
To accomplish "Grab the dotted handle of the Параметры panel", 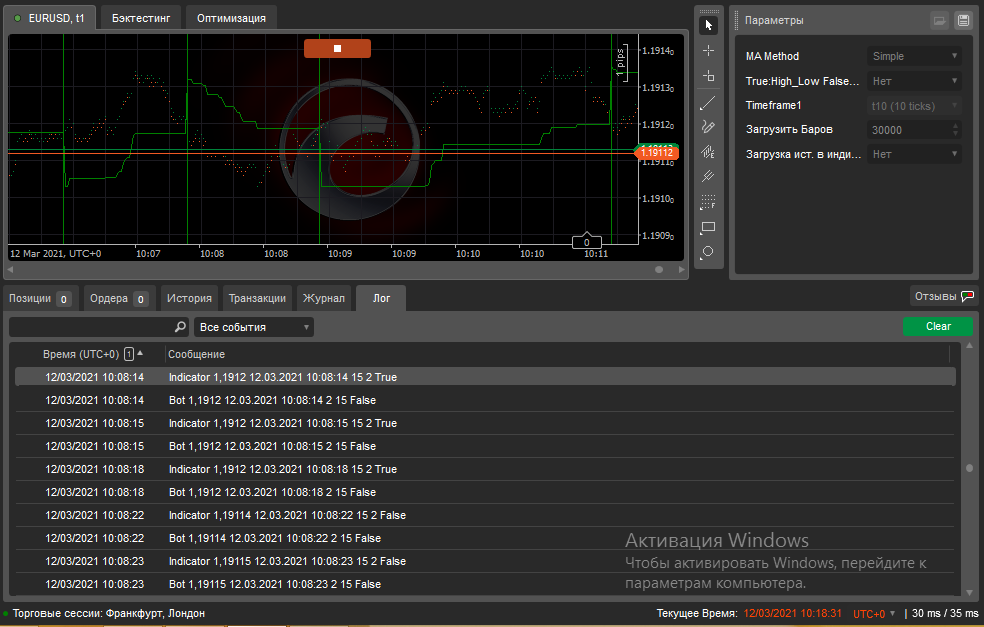I will (737, 21).
